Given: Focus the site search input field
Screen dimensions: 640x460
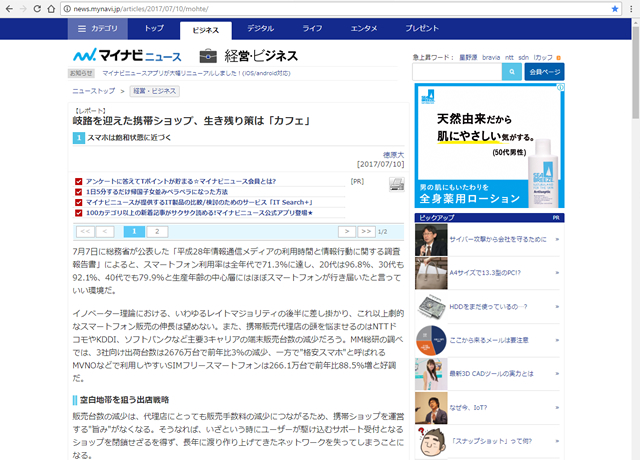Looking at the screenshot, I should point(456,72).
